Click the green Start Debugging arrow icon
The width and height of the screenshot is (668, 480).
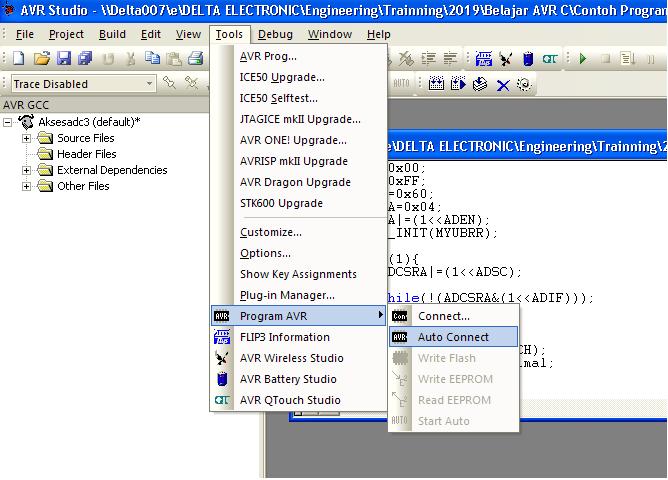point(583,59)
